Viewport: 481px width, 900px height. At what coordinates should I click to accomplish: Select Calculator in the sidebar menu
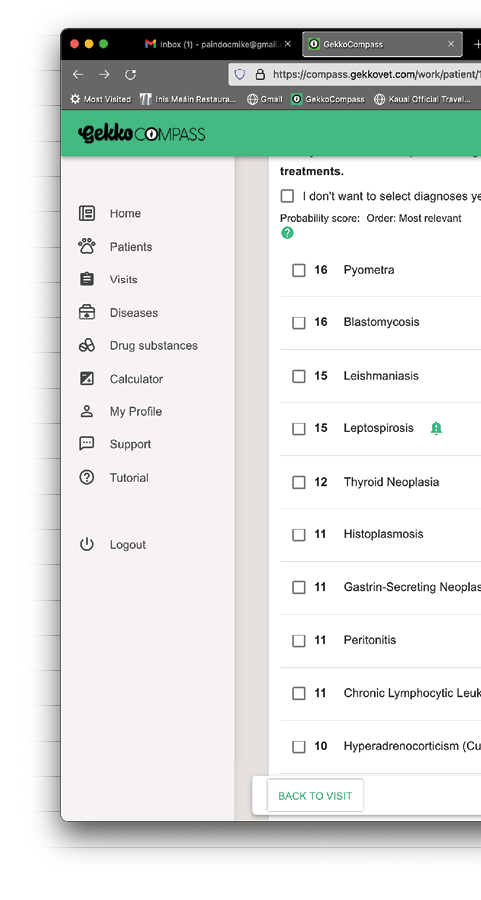[x=136, y=379]
